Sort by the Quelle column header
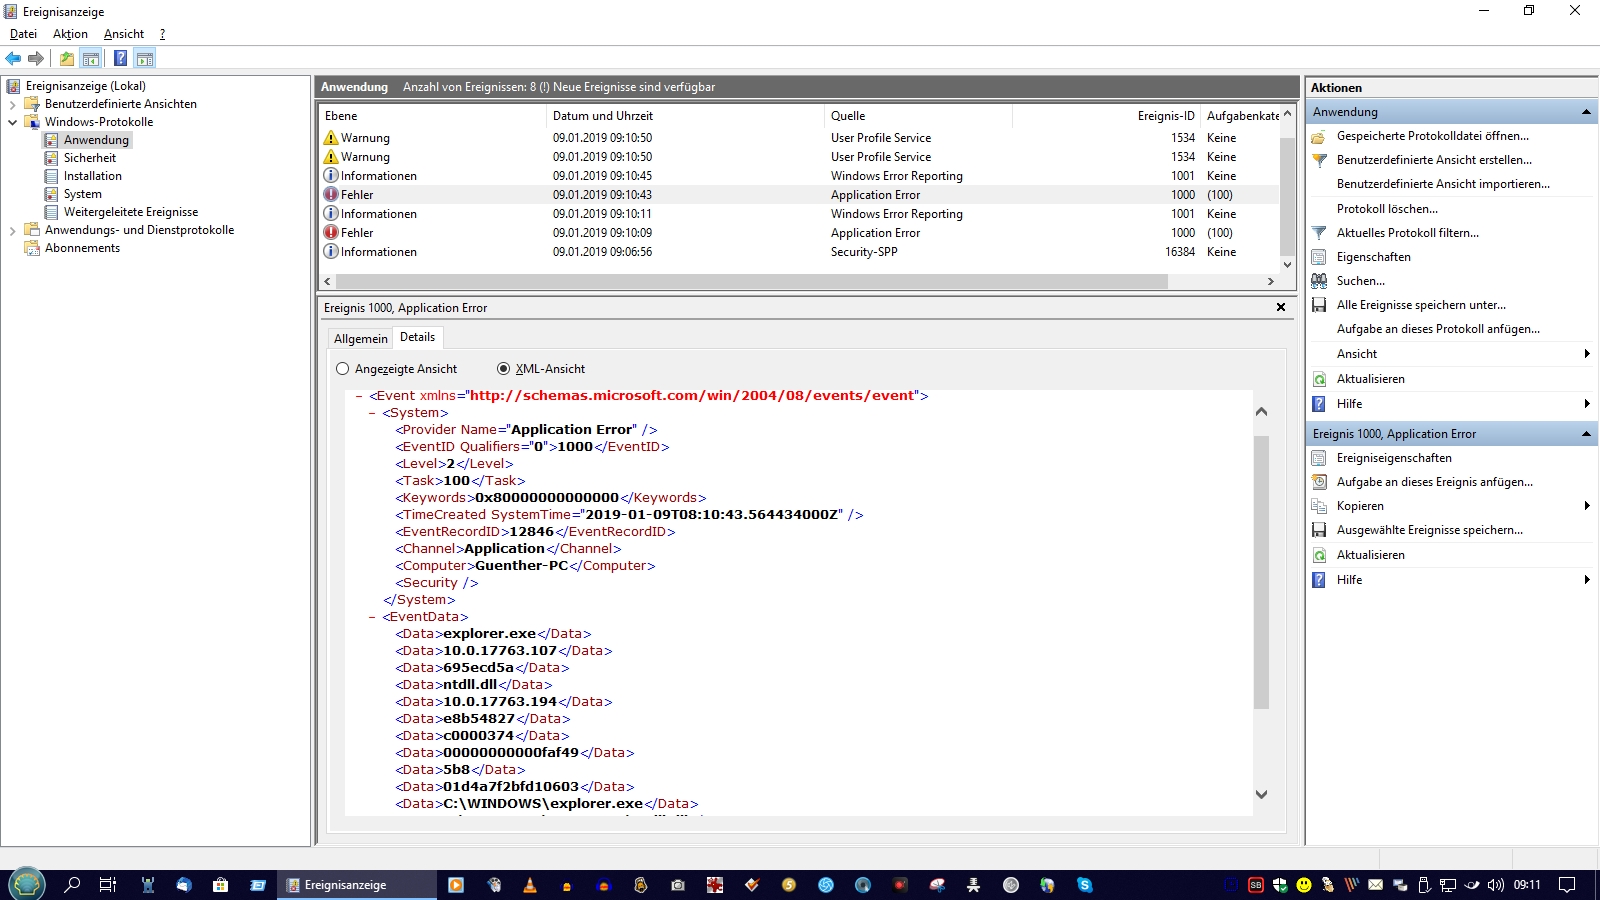 [919, 116]
